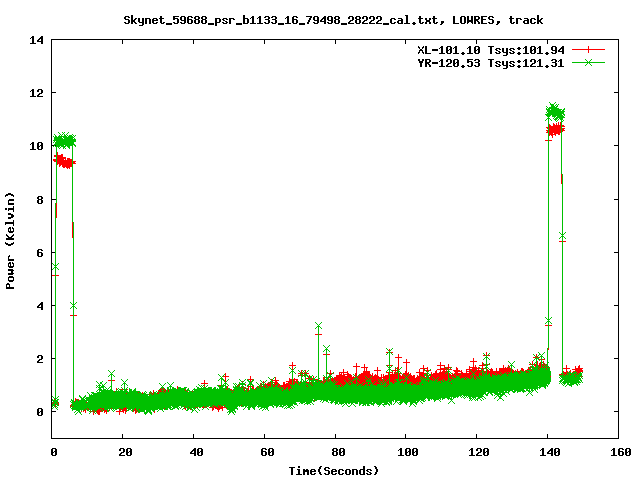This screenshot has height=480, width=640.
Task: Click the red calibration plateau near 142 seconds
Action: pyautogui.click(x=556, y=130)
